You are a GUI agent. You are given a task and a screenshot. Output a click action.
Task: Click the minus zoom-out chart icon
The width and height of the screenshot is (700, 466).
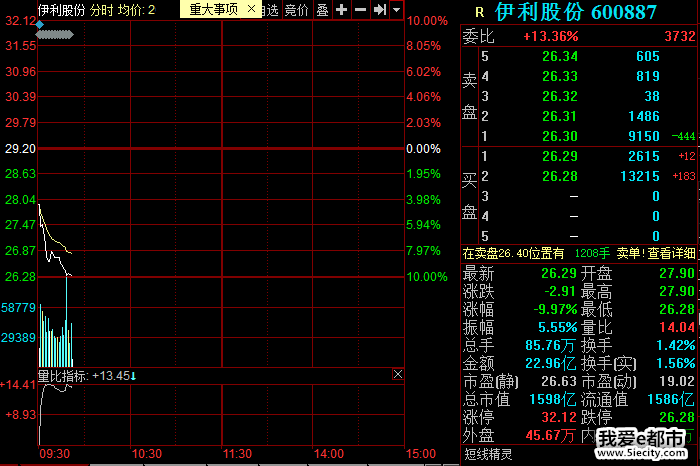coord(360,9)
